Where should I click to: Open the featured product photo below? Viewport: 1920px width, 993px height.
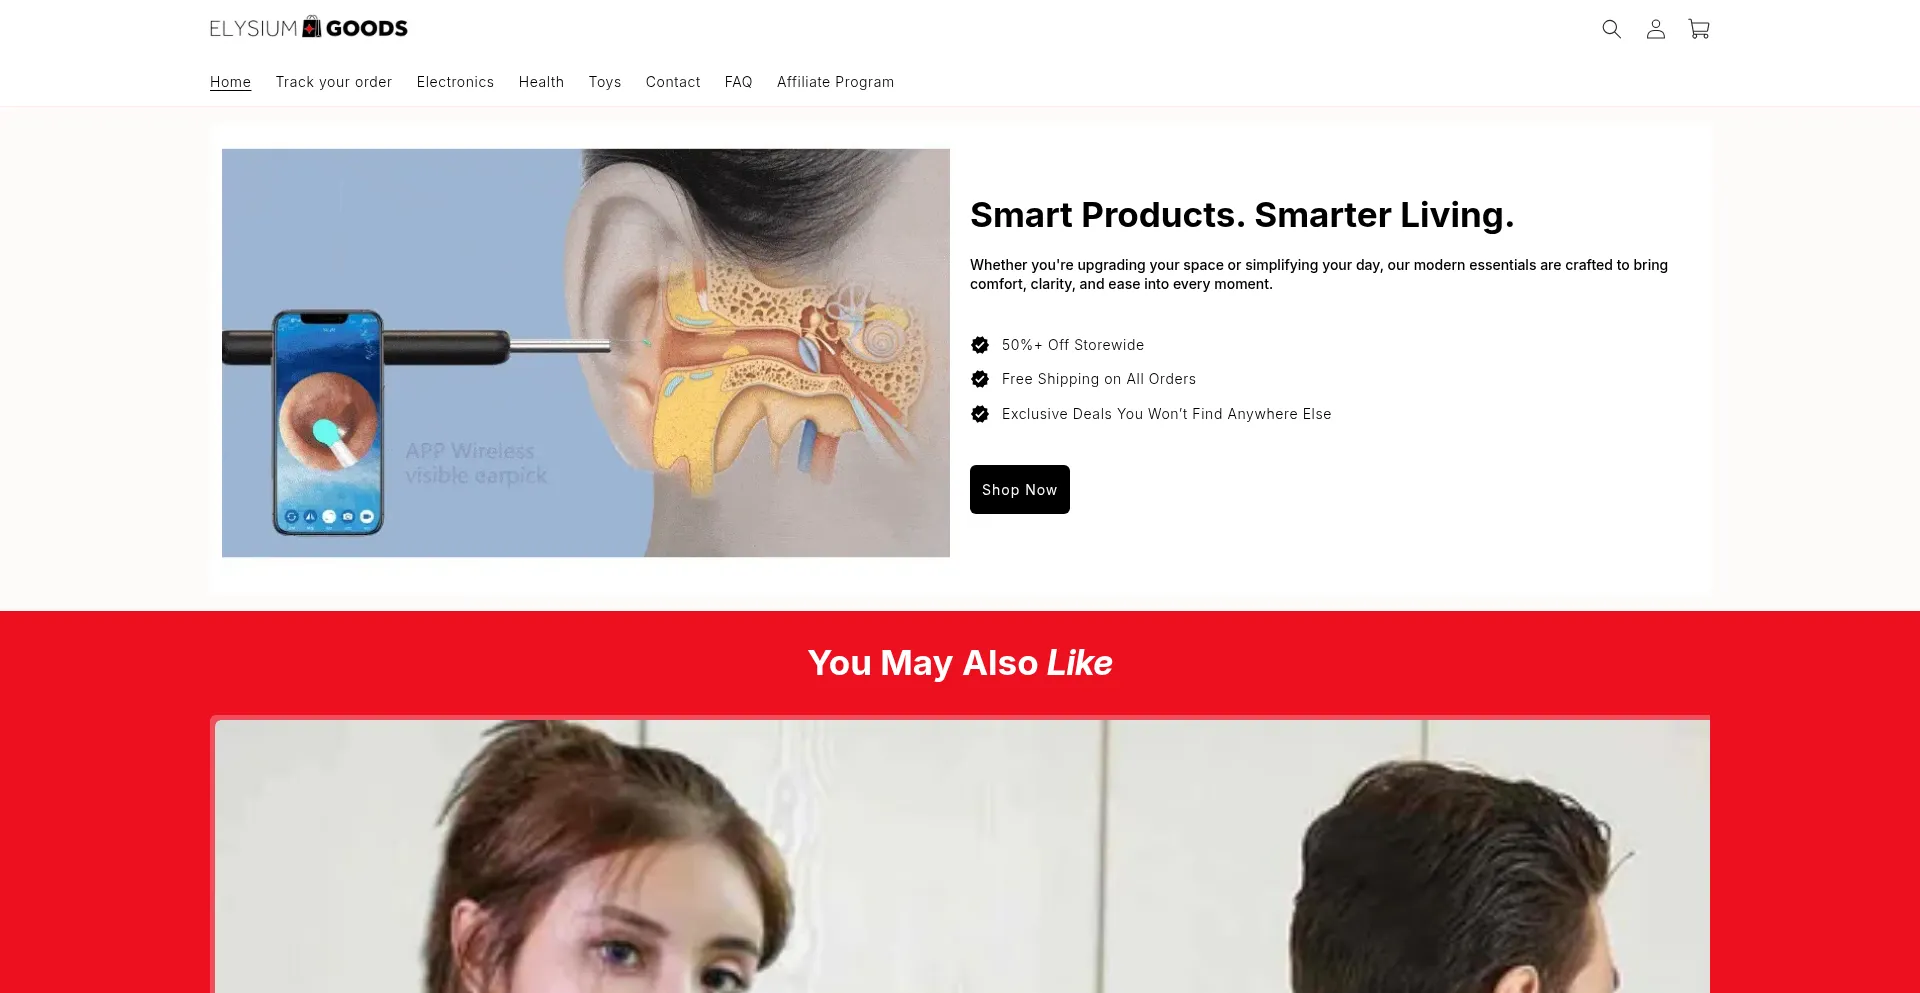(962, 856)
